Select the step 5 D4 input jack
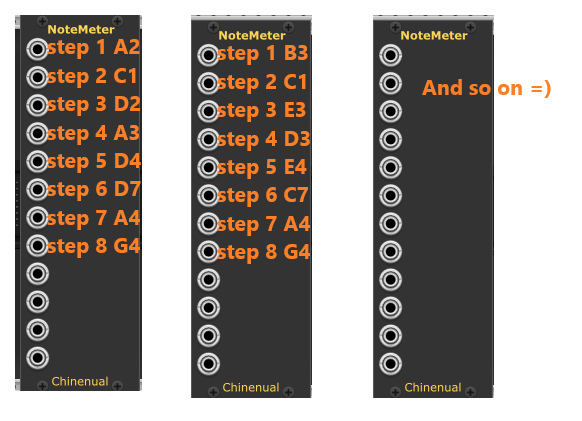Image resolution: width=582 pixels, height=421 pixels. (x=37, y=161)
